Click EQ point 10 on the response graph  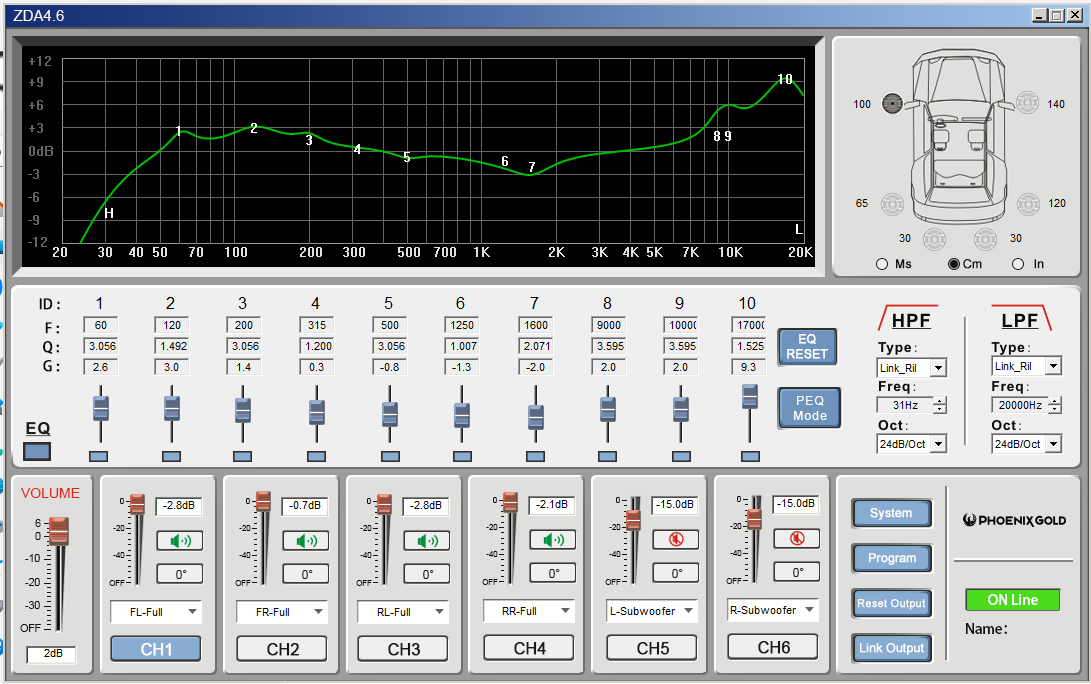pyautogui.click(x=785, y=79)
